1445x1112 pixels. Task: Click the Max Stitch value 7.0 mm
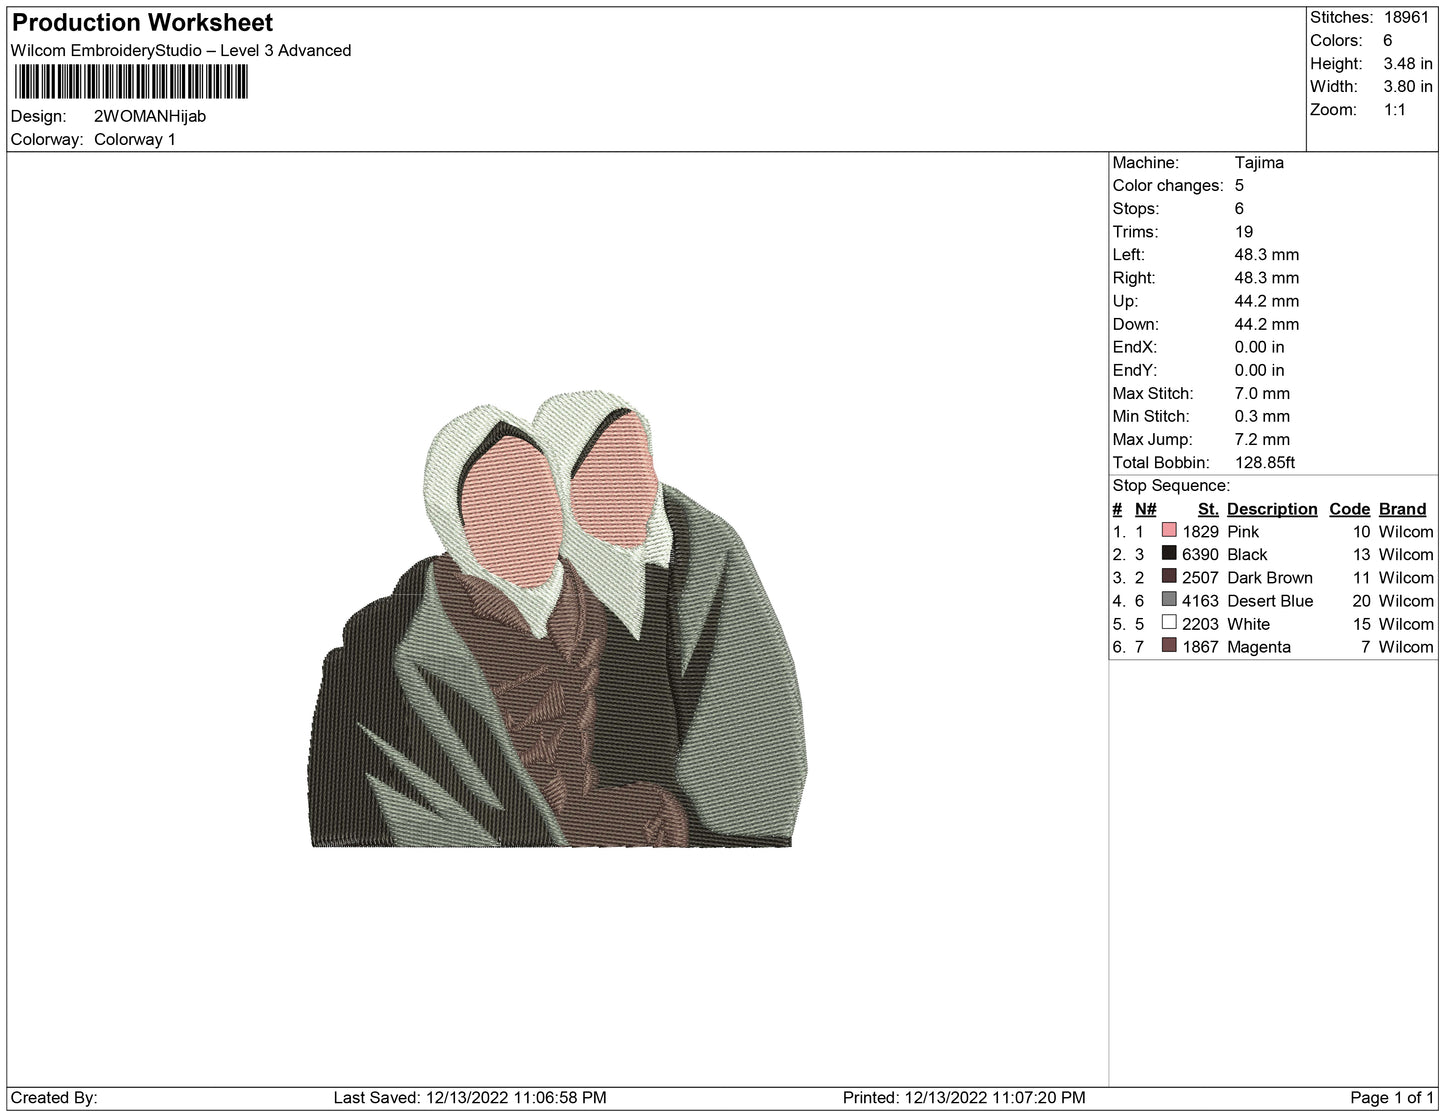[x=1262, y=393]
